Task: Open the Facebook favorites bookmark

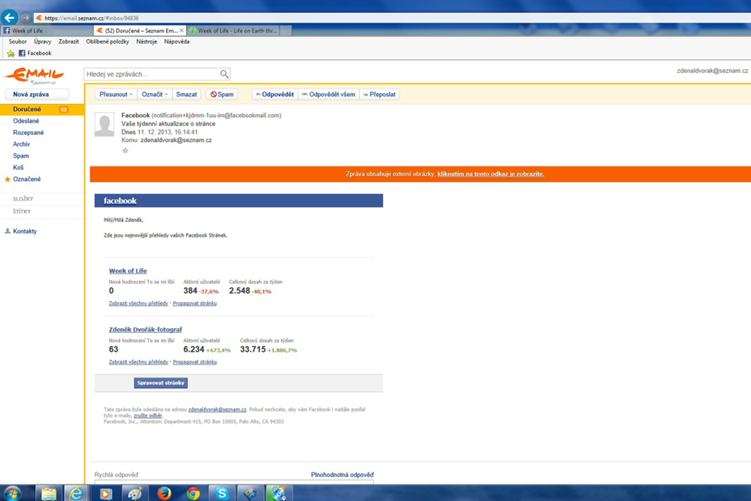Action: pyautogui.click(x=34, y=53)
